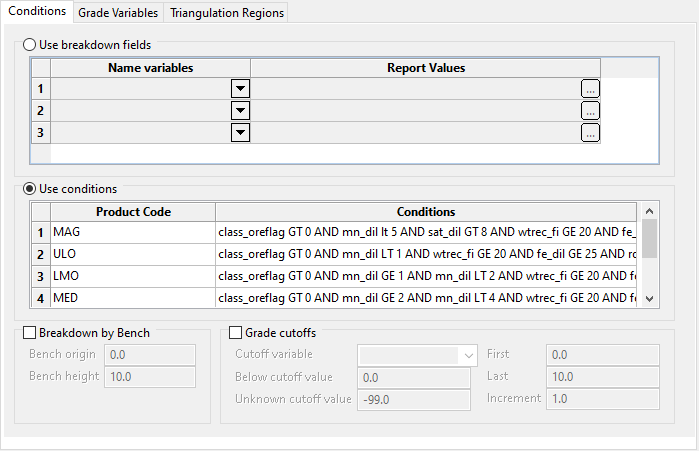Select the MAG product code cell
The height and width of the screenshot is (451, 699).
pos(132,232)
